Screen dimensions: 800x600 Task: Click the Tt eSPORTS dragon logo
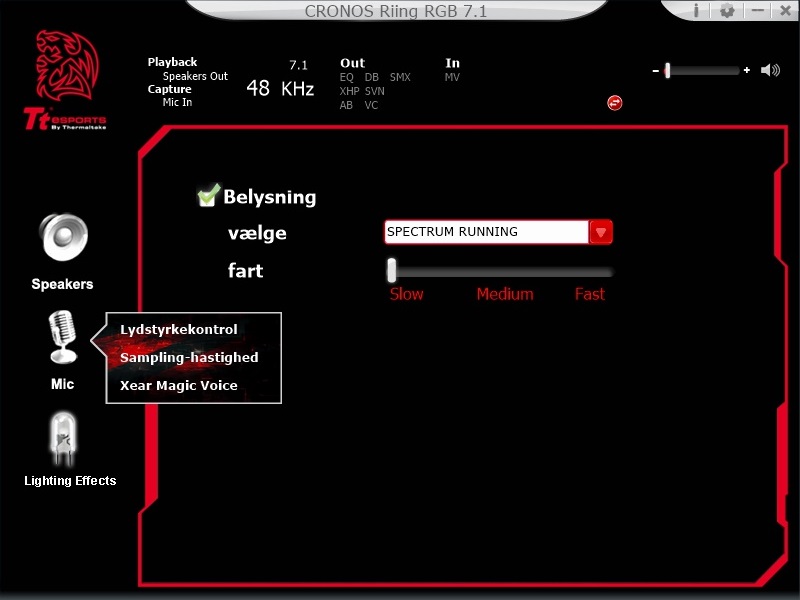[x=65, y=81]
